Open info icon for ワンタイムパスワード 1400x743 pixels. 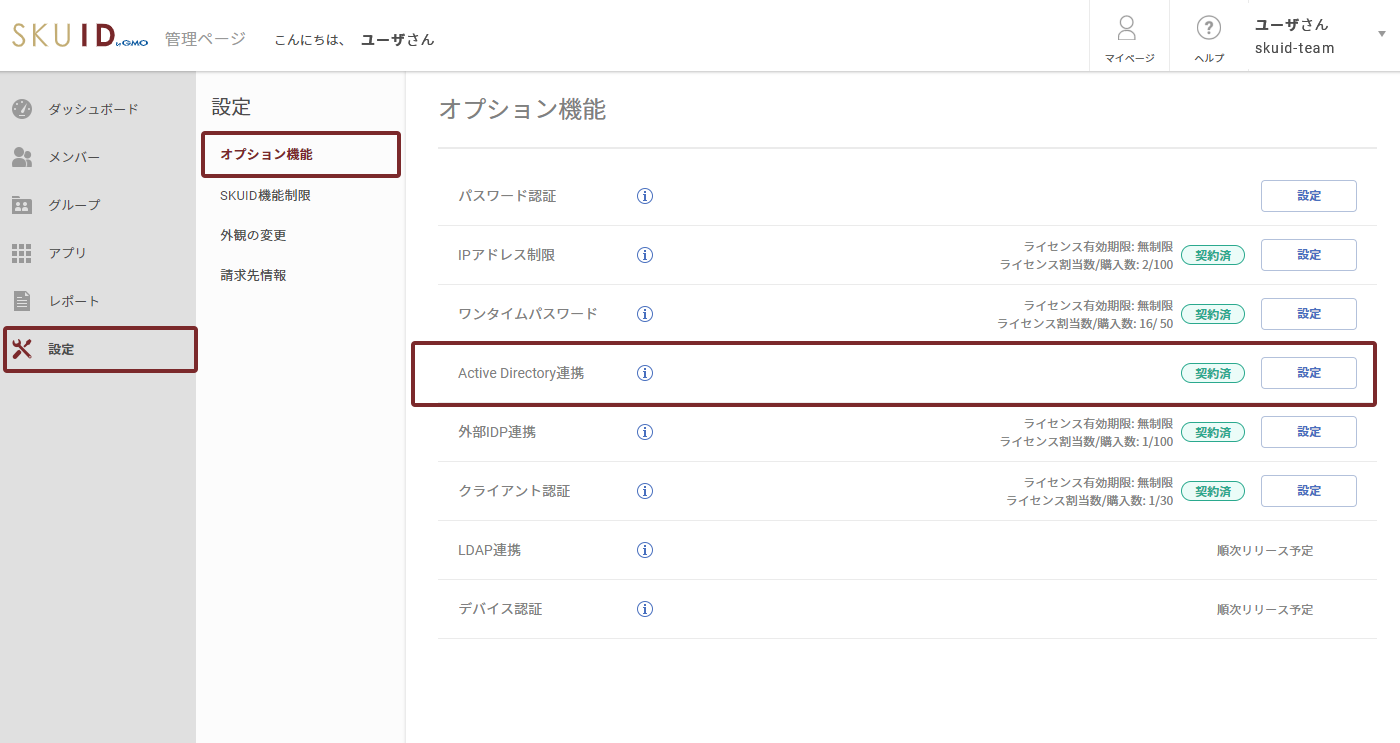tap(645, 314)
